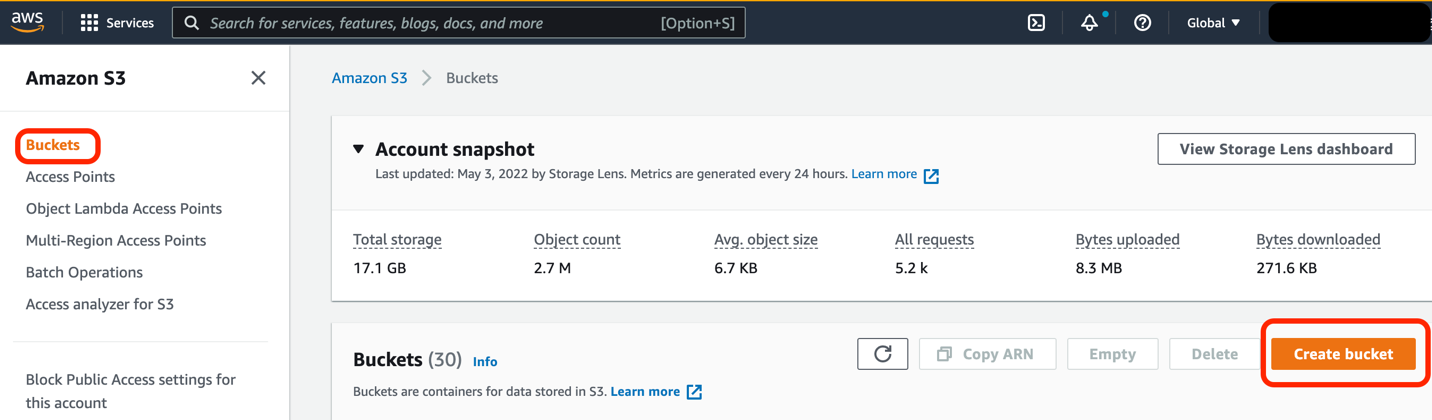Viewport: 1432px width, 420px height.
Task: Click the Info link beside Buckets
Action: pos(485,362)
